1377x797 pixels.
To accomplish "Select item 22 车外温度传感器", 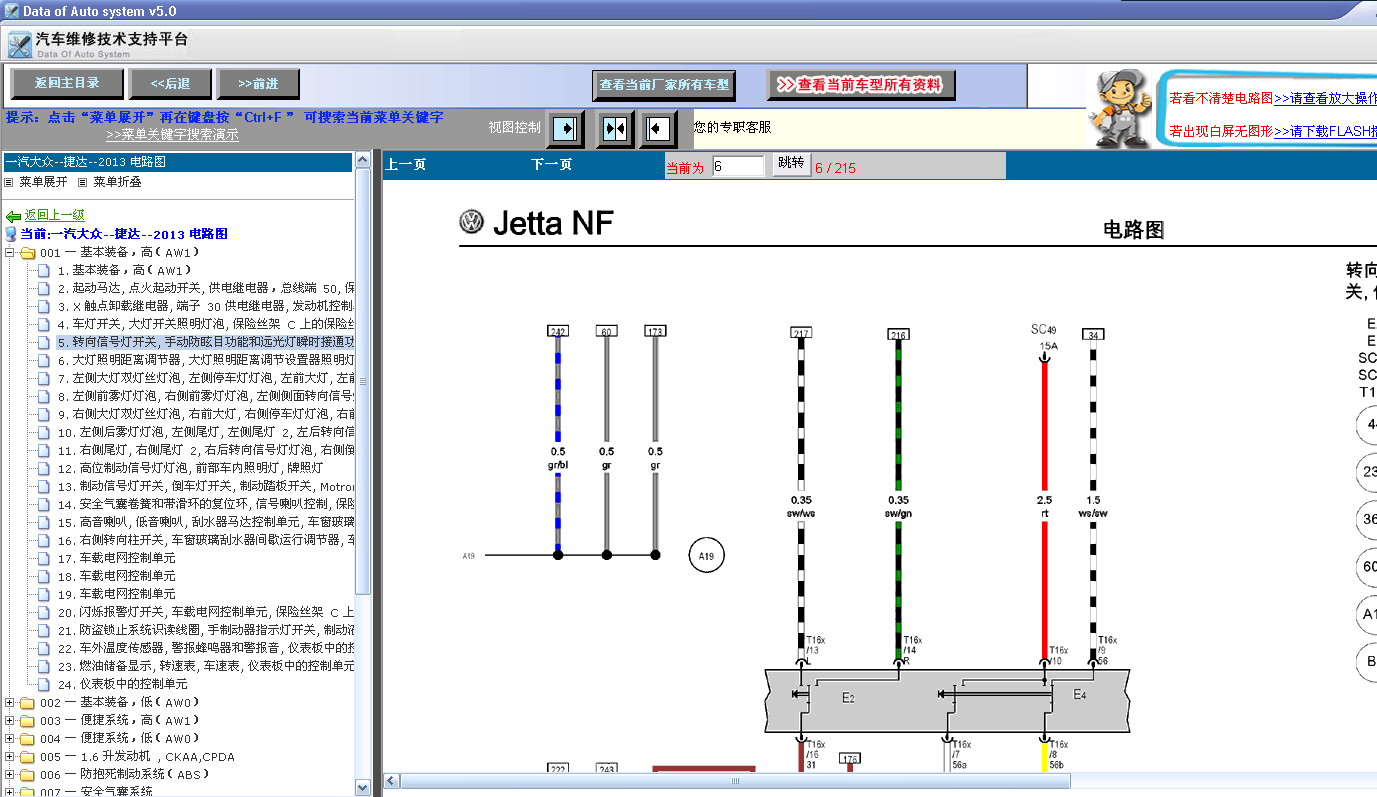I will coord(205,648).
